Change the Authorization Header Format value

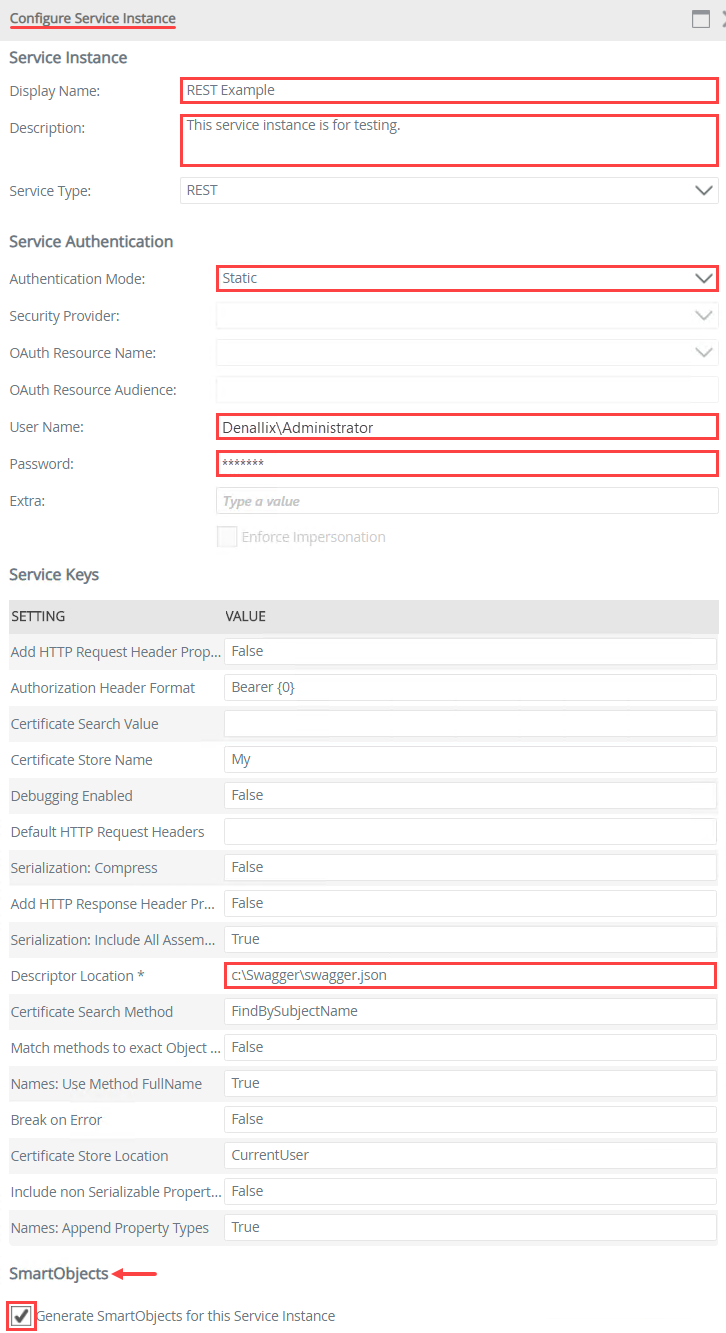[470, 687]
